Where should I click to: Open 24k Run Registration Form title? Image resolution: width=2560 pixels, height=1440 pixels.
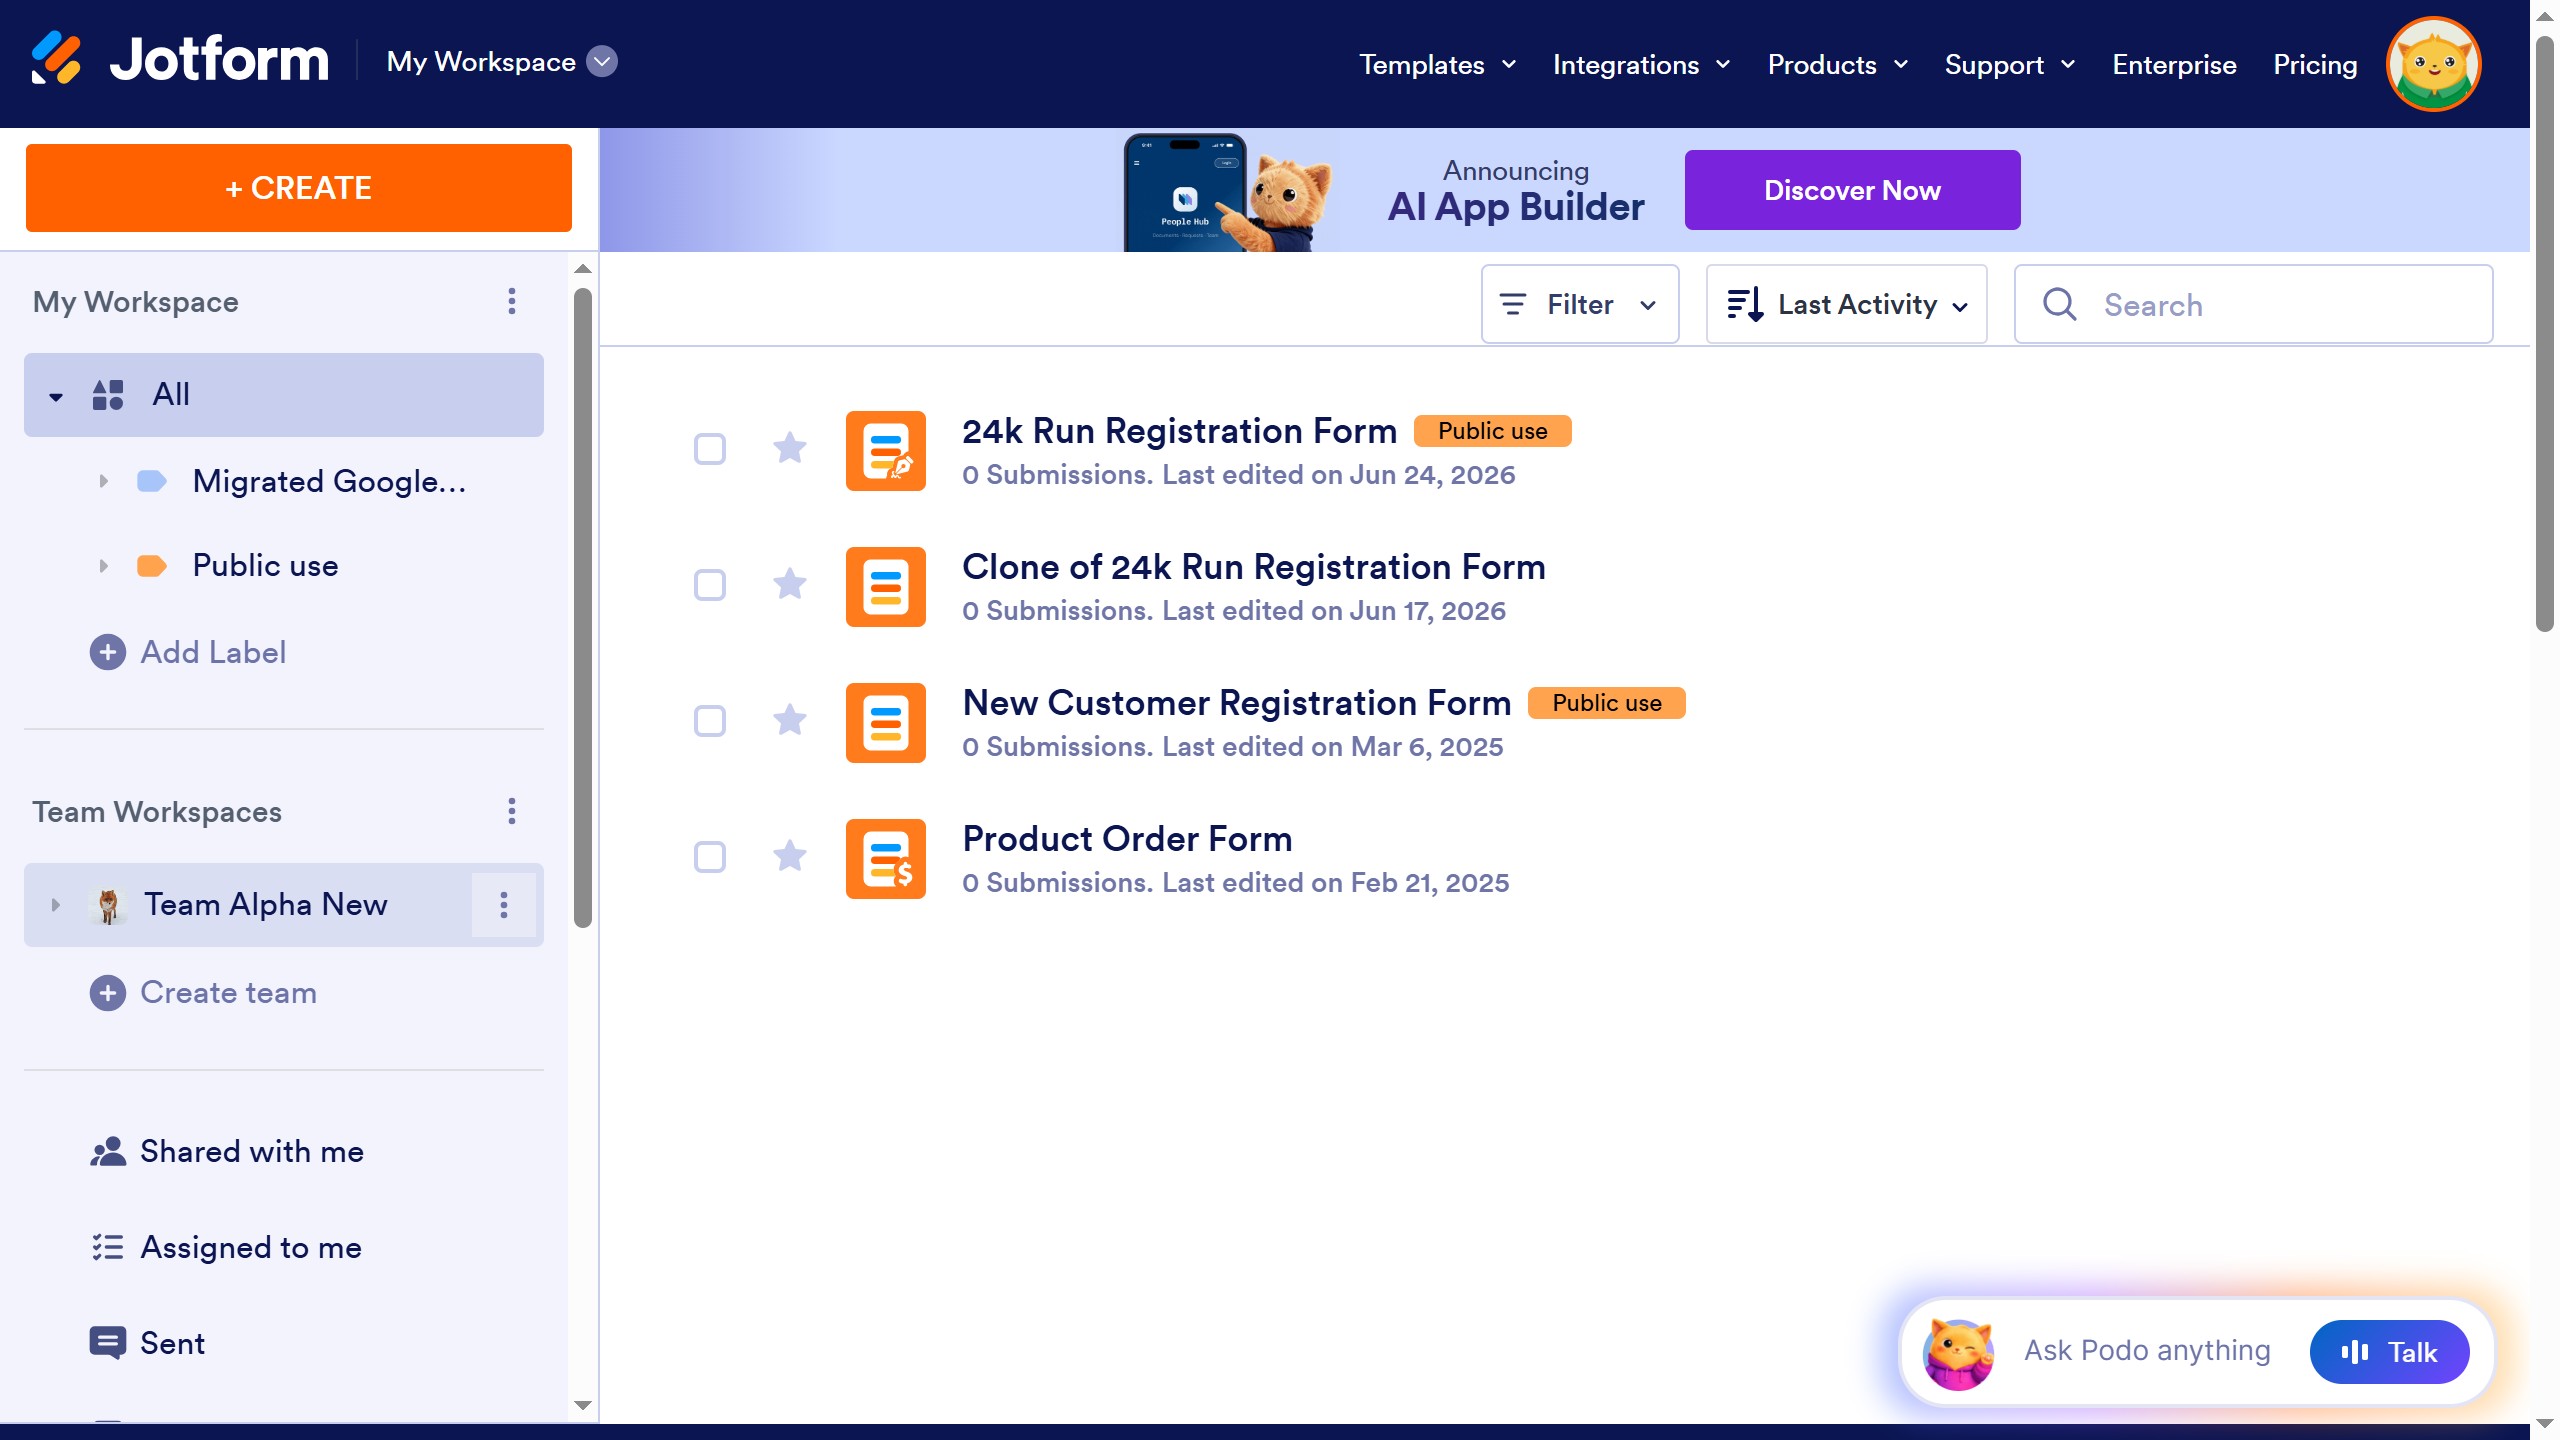(1179, 431)
